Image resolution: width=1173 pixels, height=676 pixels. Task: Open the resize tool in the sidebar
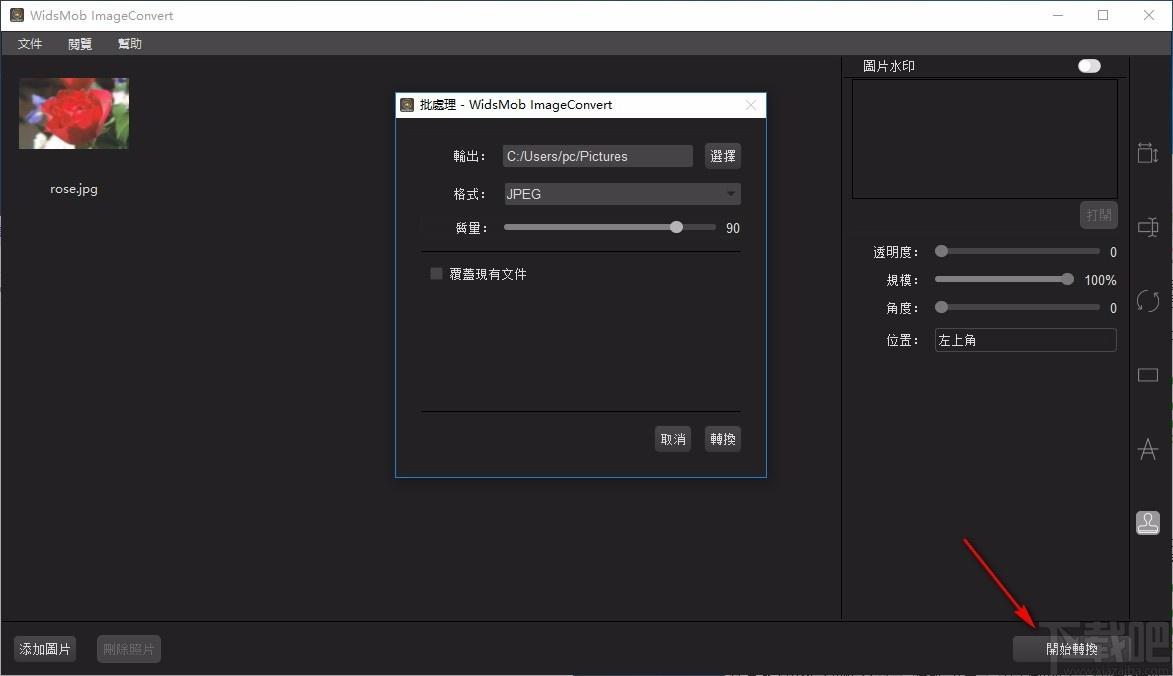[x=1148, y=153]
